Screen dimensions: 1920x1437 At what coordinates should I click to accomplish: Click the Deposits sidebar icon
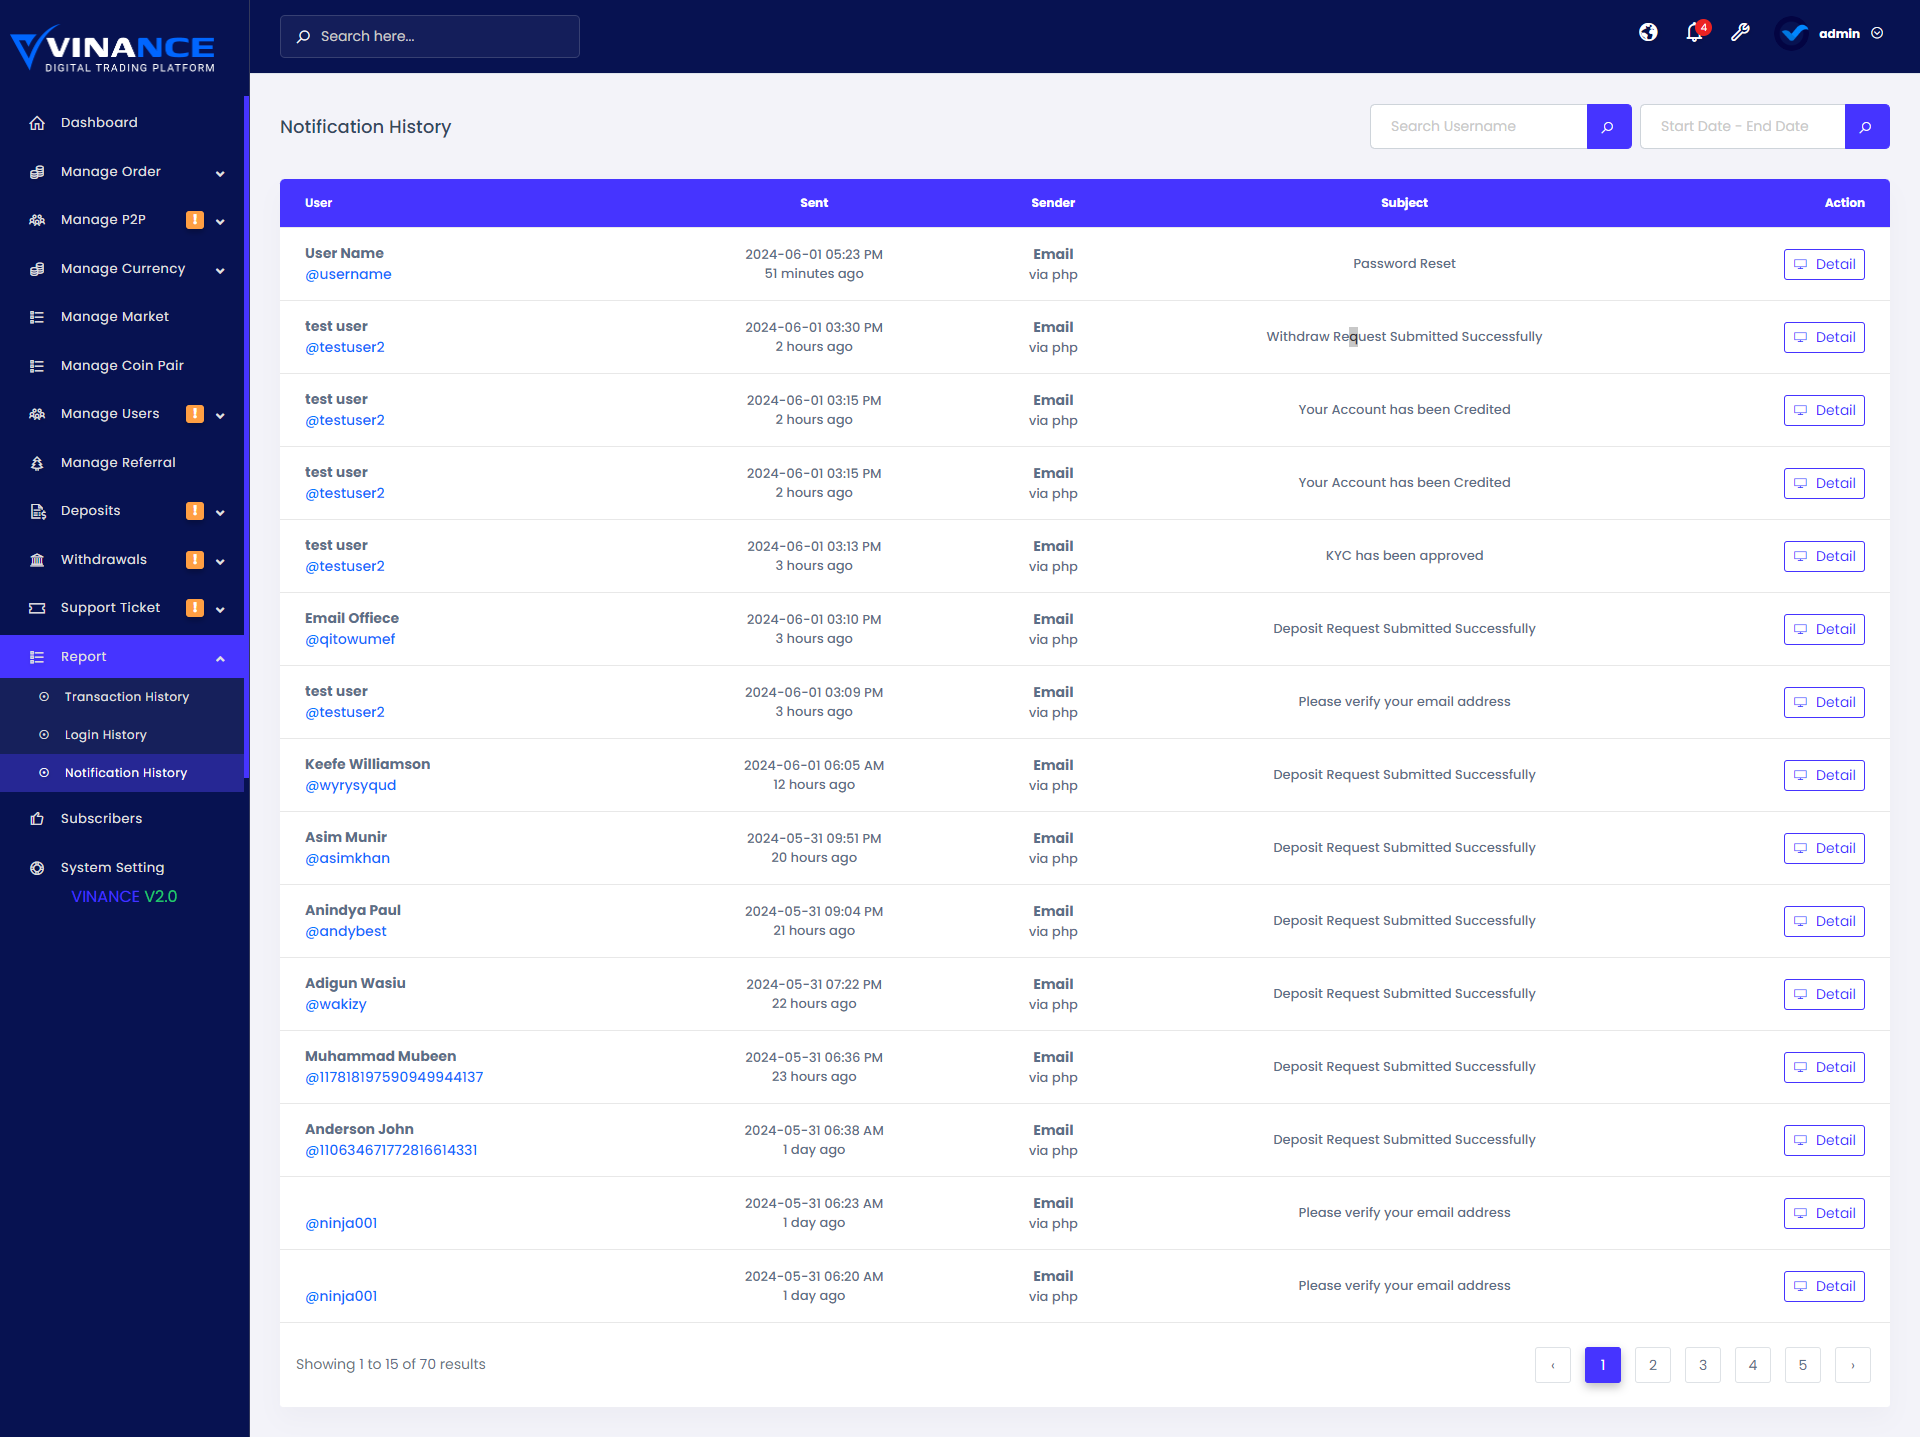click(37, 511)
